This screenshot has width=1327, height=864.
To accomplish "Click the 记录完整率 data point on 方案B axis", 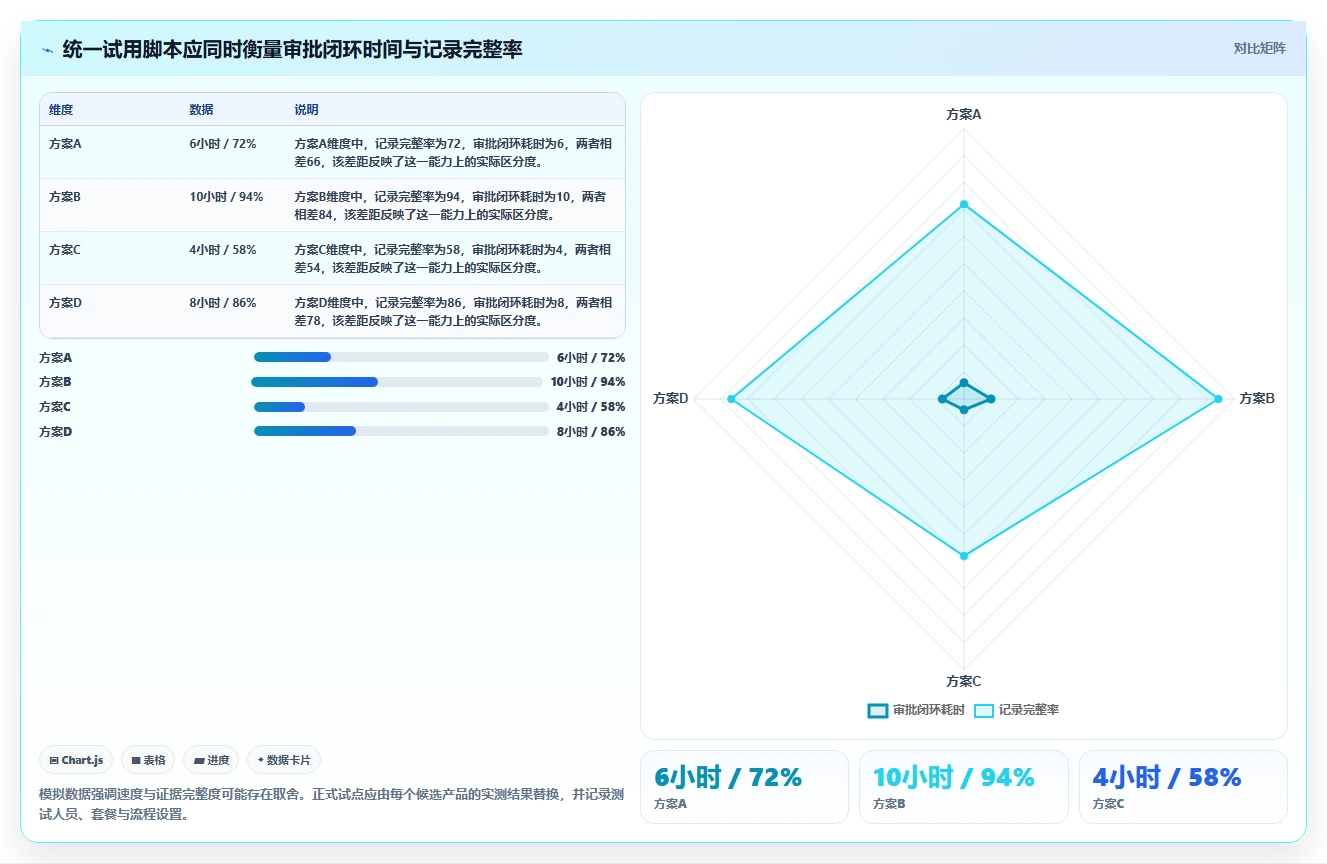I will click(1218, 399).
